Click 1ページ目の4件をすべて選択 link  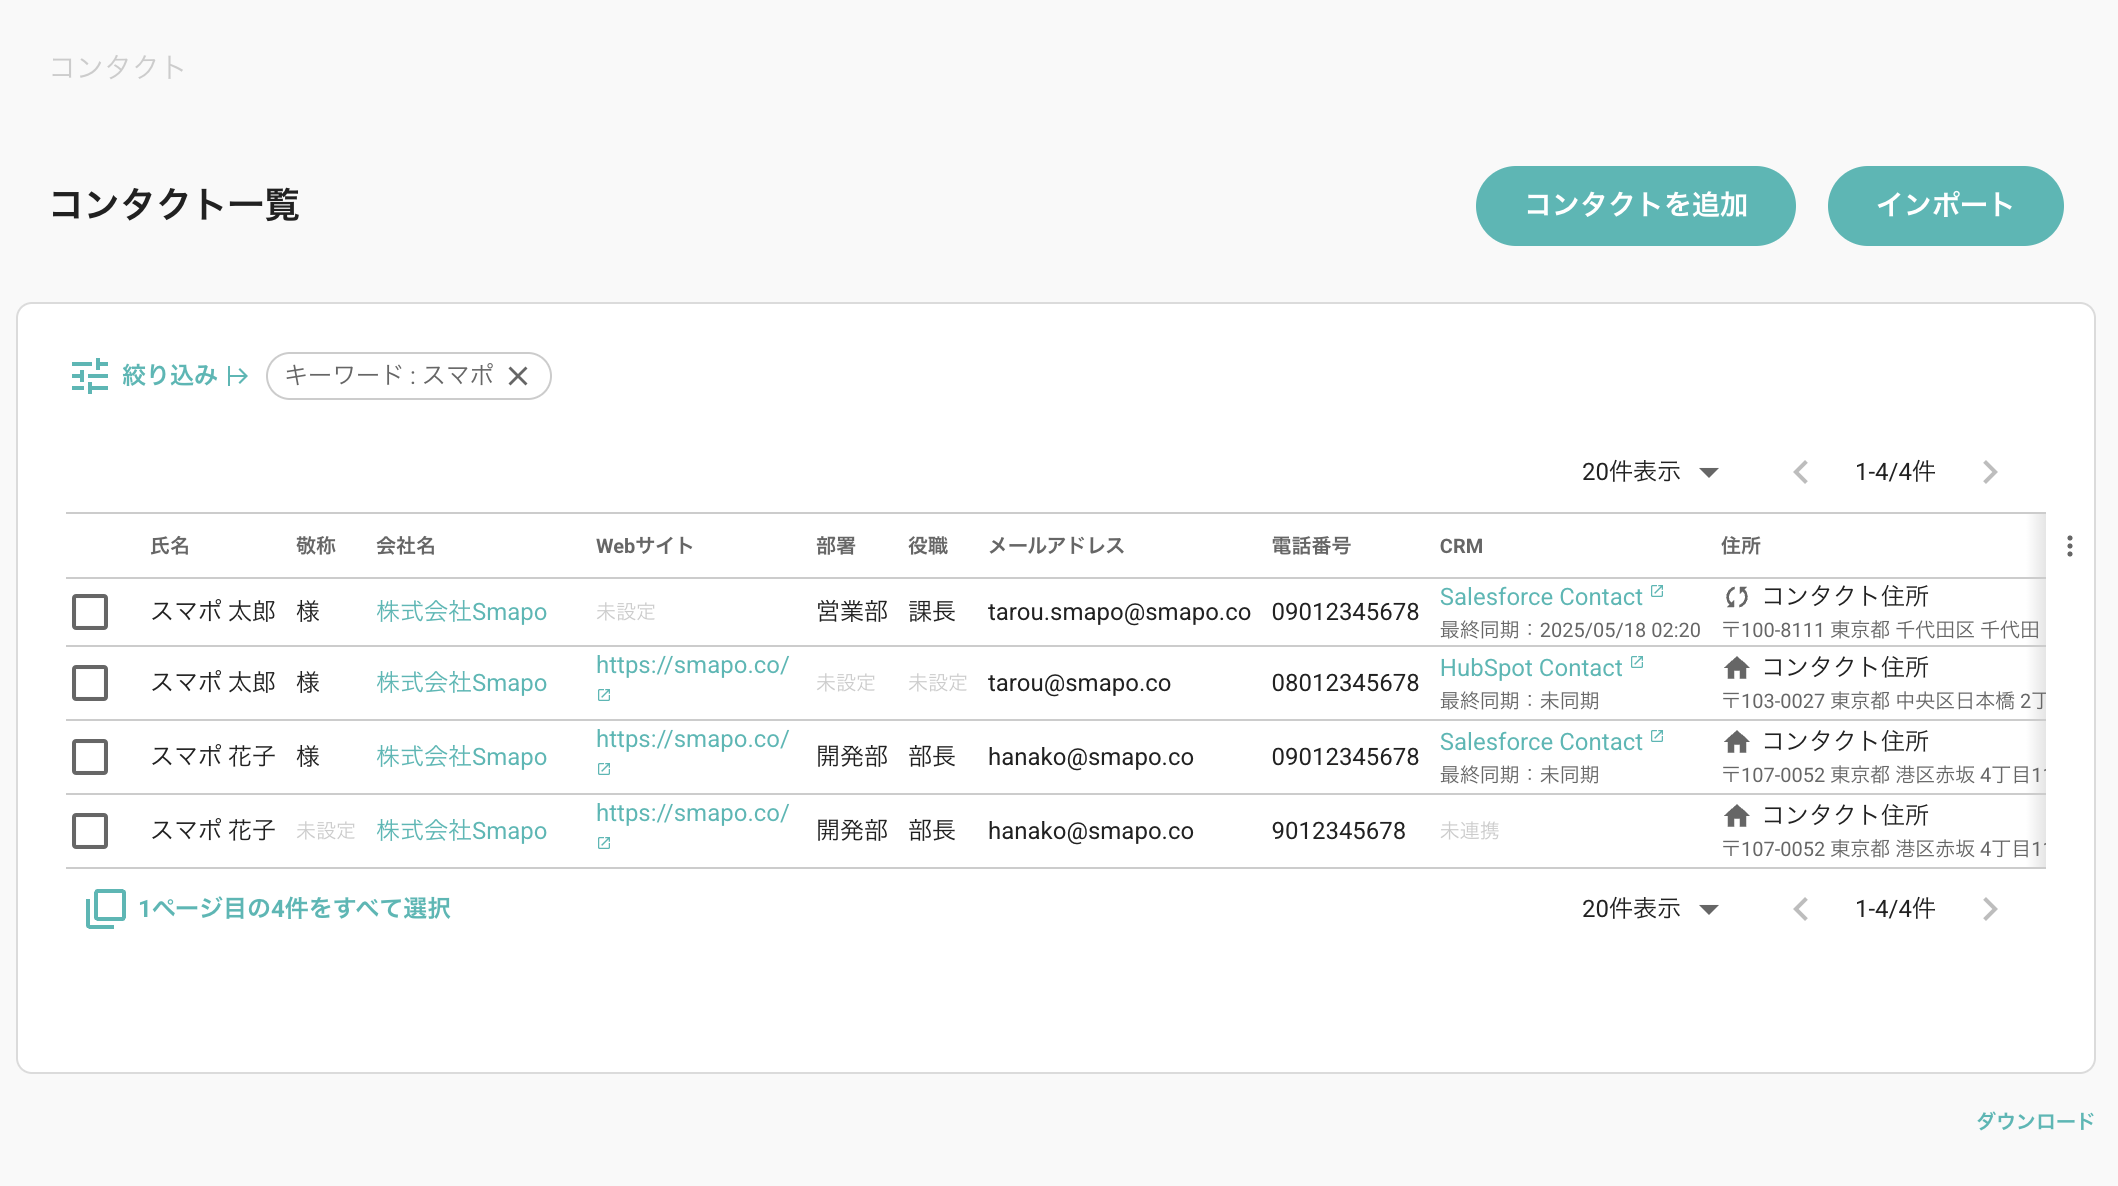294,908
